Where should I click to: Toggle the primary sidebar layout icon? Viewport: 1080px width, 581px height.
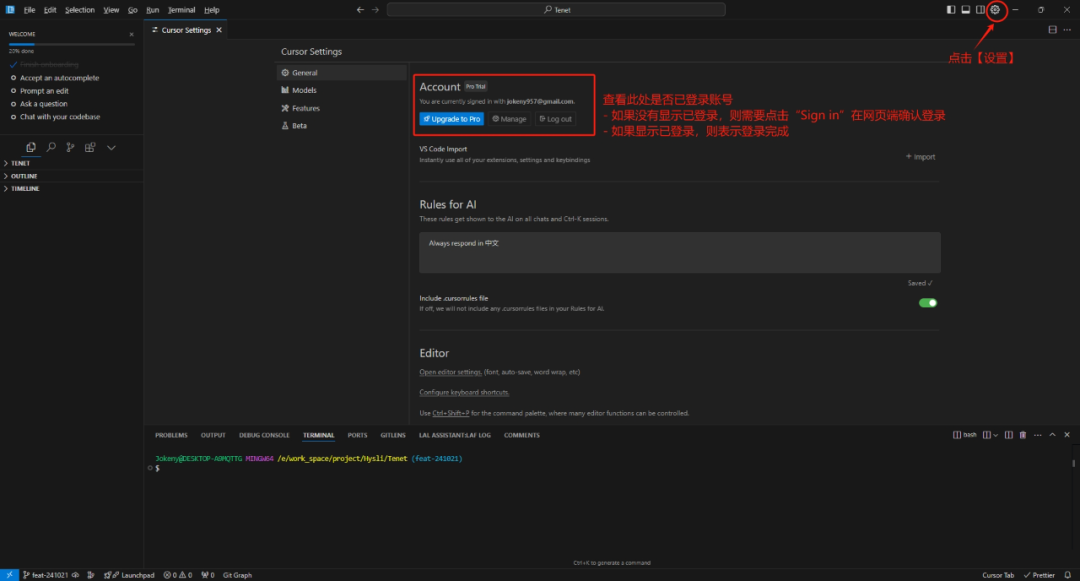point(951,10)
